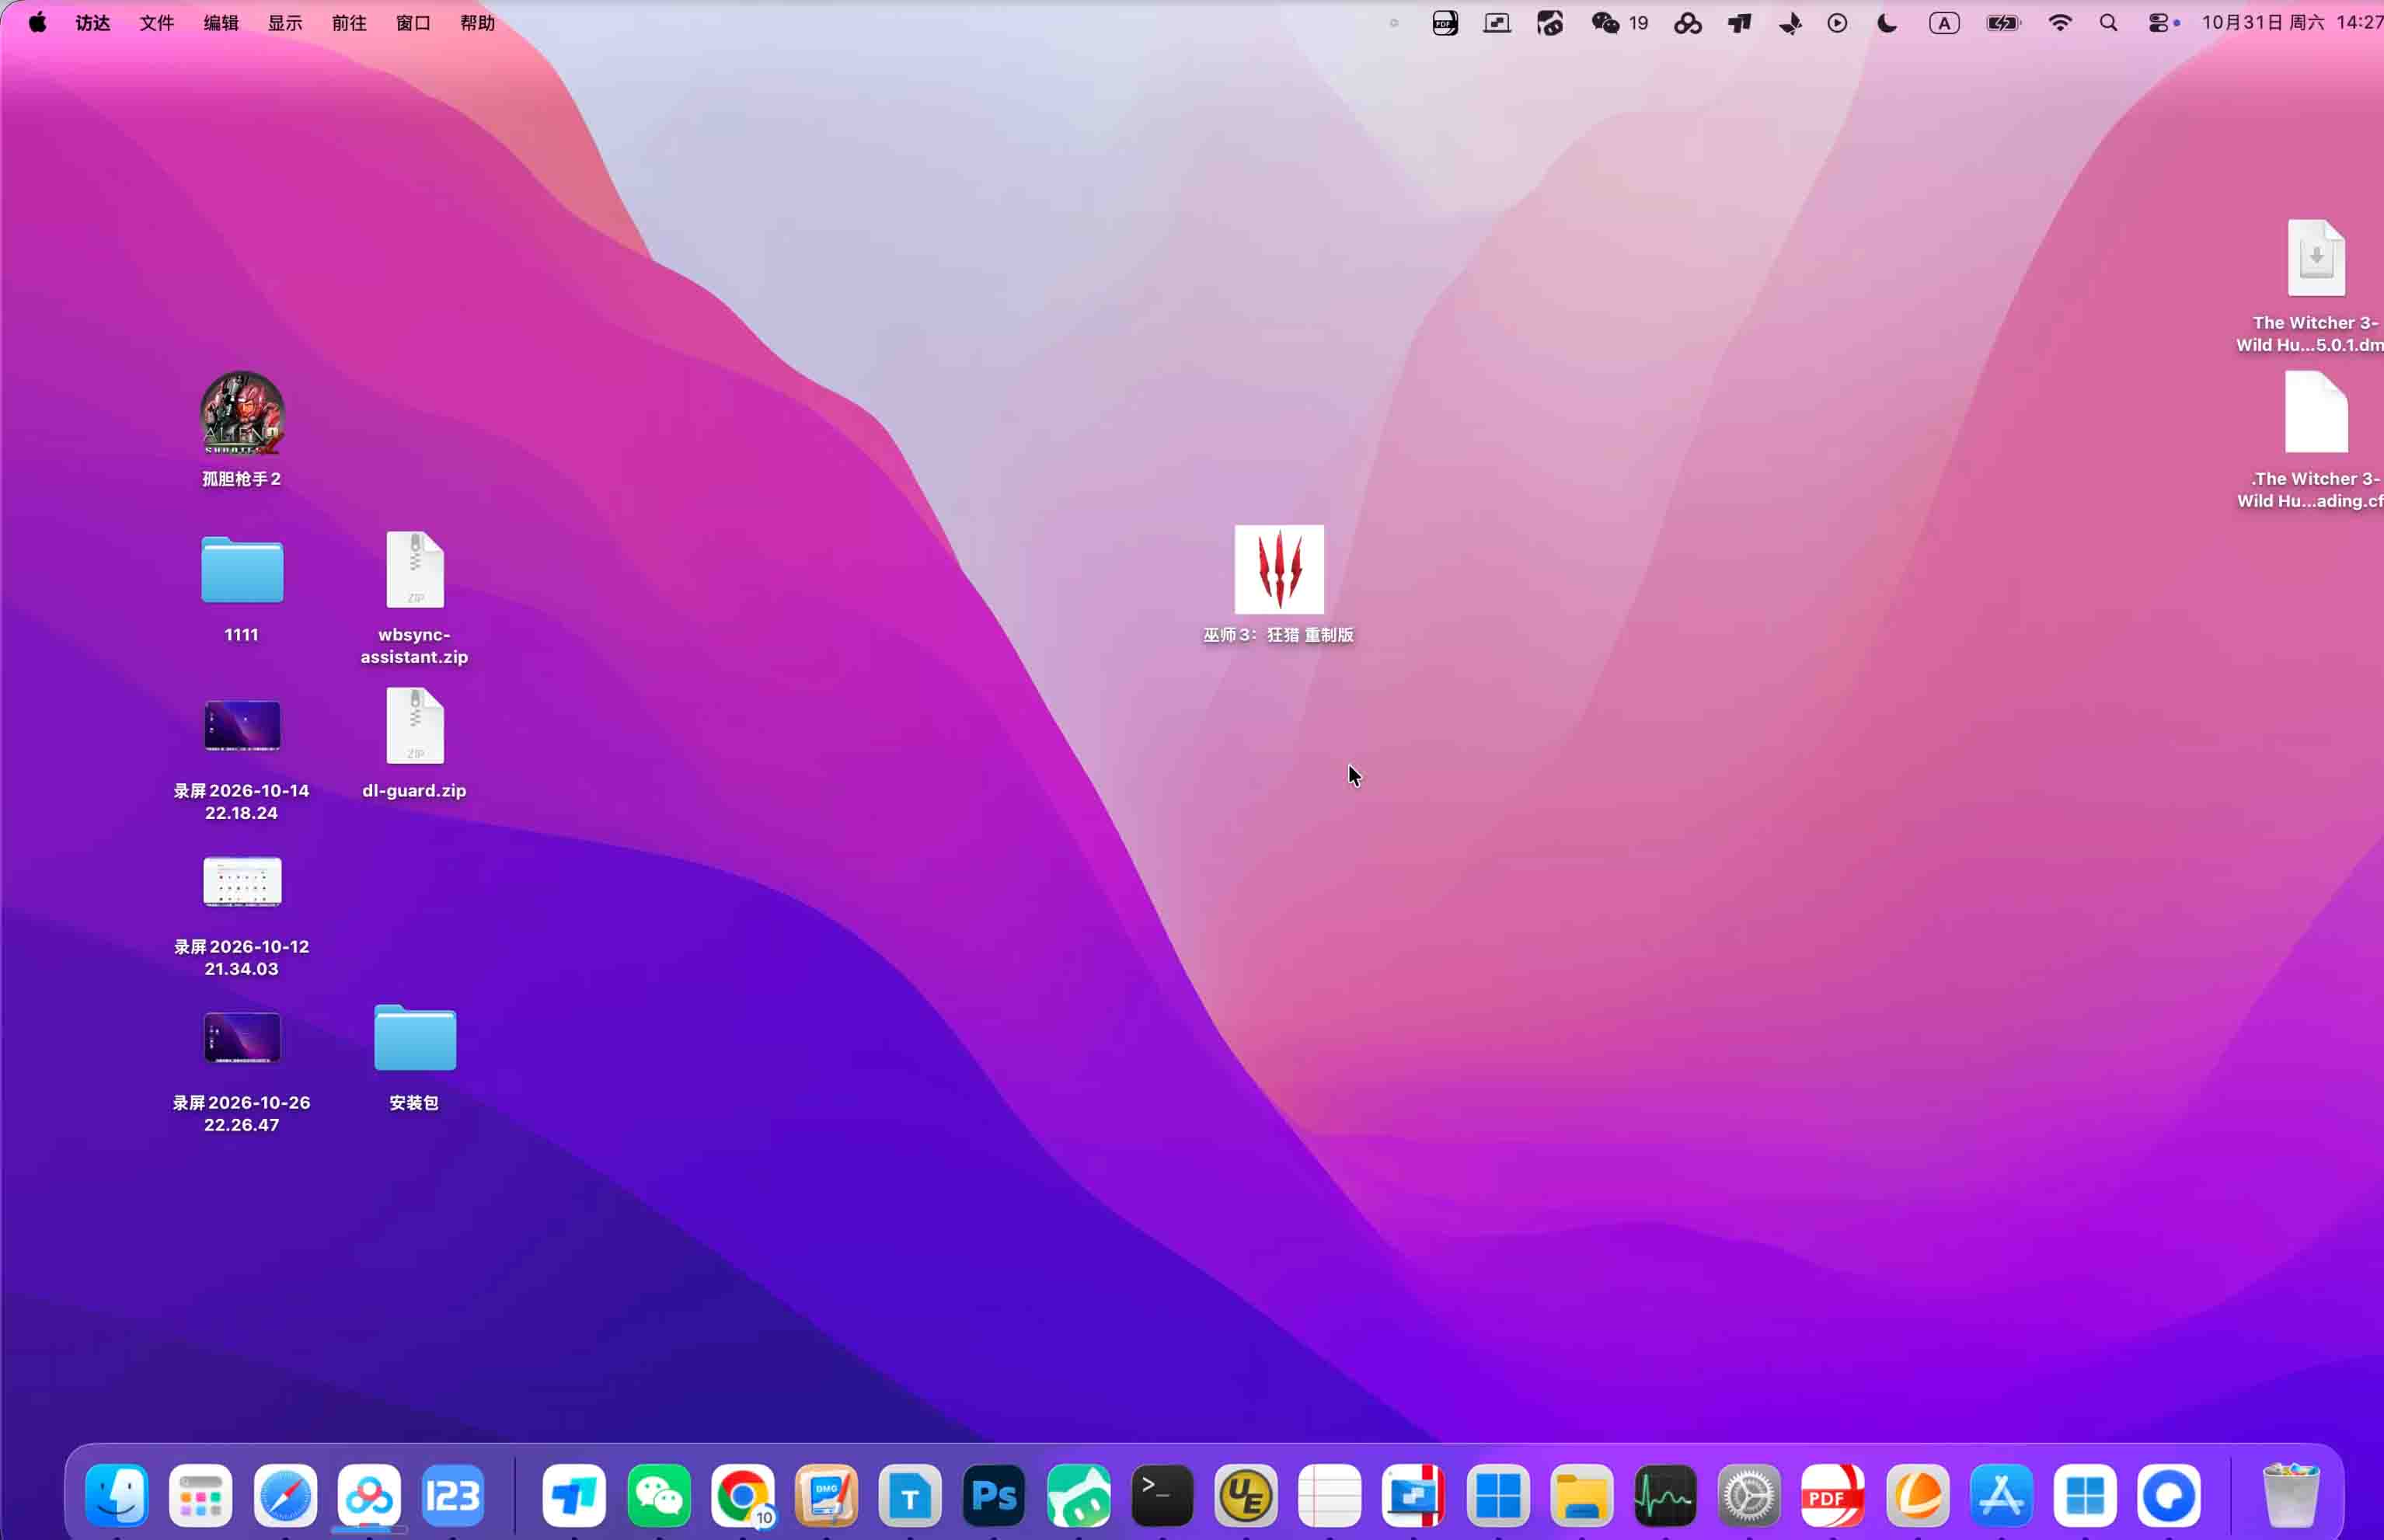Open Activity Monitor in the Dock
2384x1540 pixels.
coord(1665,1495)
